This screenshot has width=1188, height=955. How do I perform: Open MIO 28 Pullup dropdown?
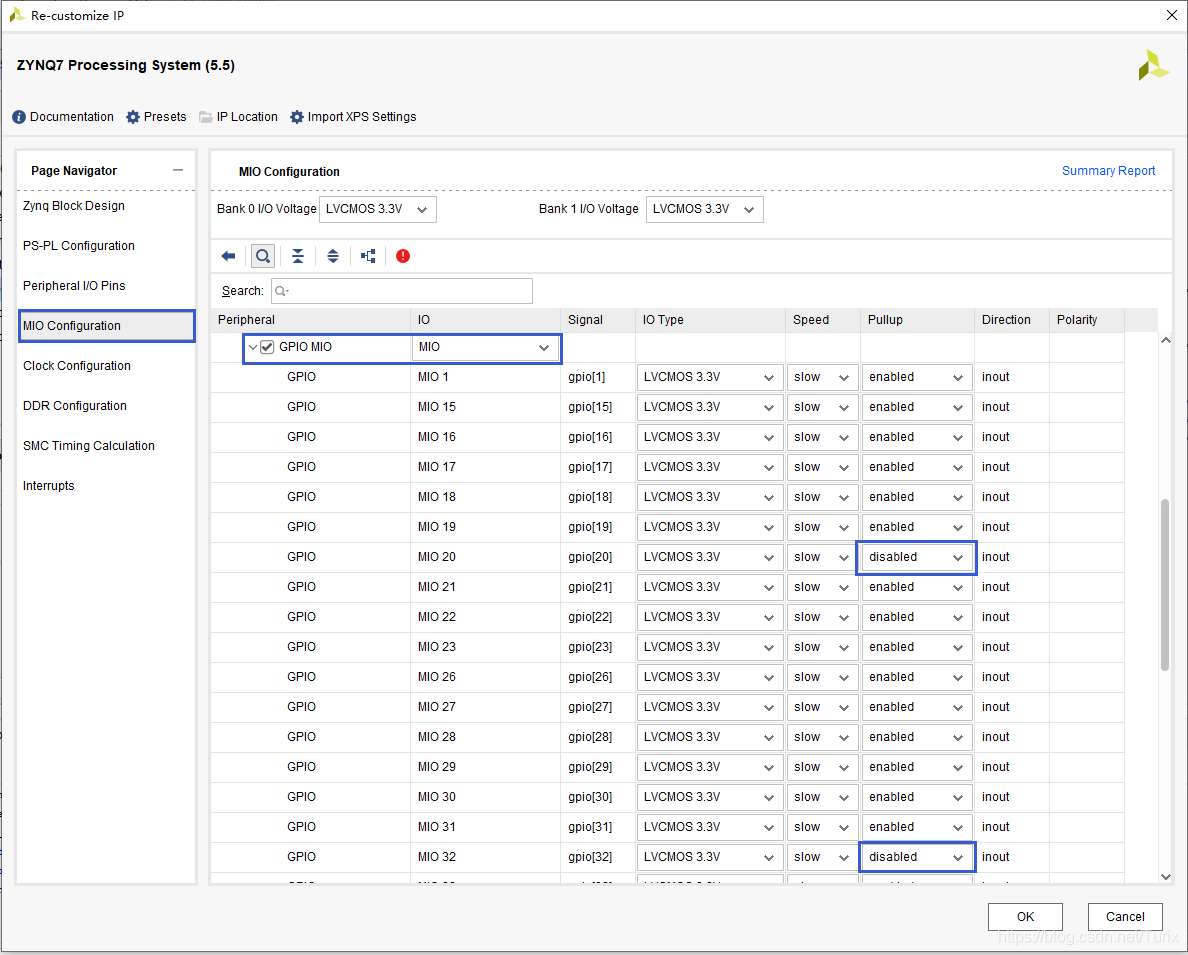tap(916, 737)
